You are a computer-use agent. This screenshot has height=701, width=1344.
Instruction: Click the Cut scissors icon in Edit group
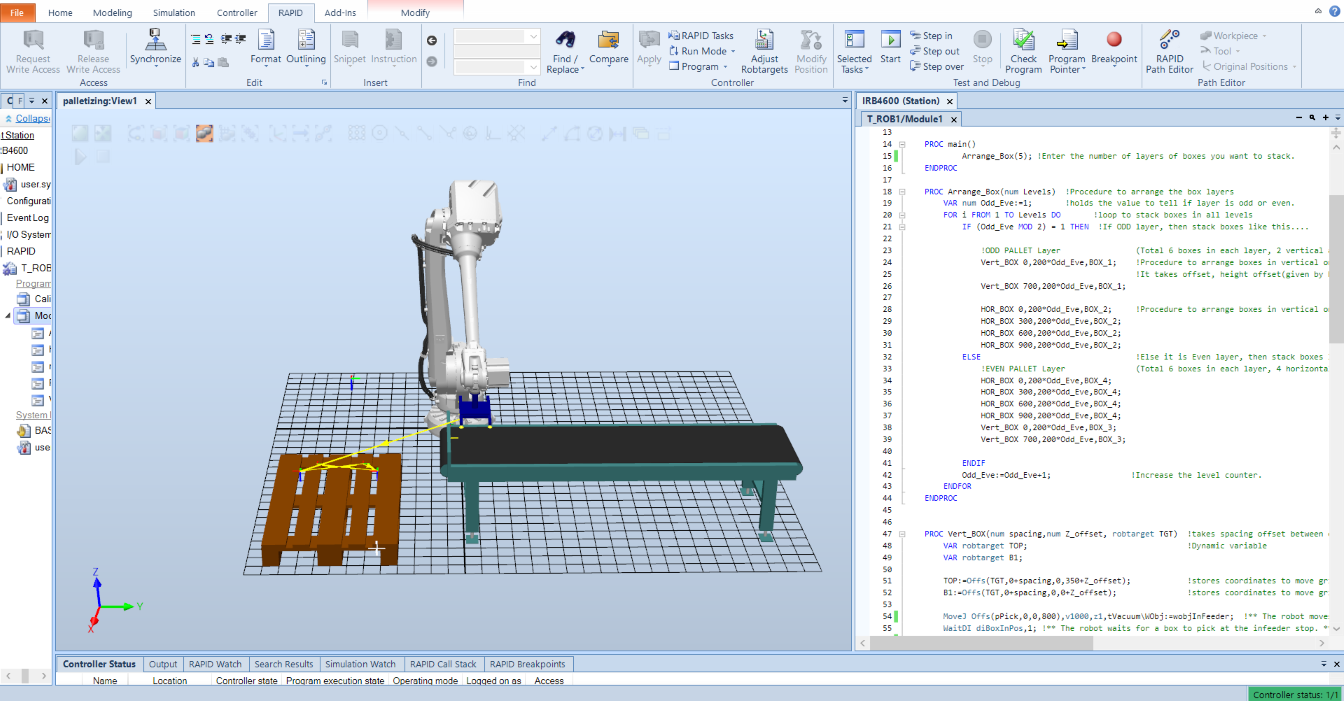[195, 62]
